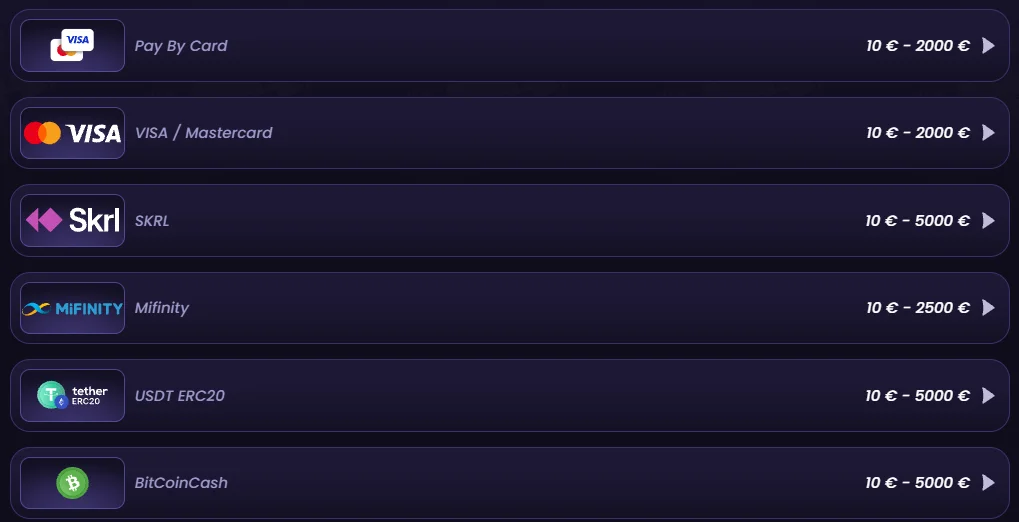This screenshot has height=522, width=1019.
Task: Click the Mifinity 10 € - 2500 € limit
Action: (918, 307)
